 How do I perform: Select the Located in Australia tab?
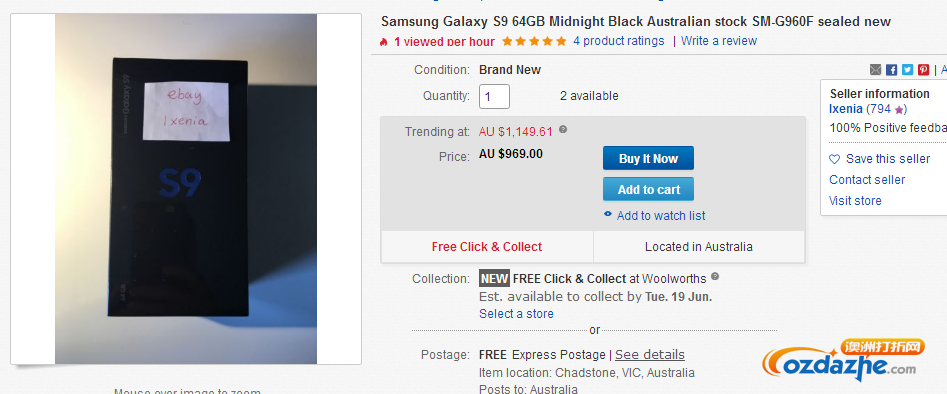click(x=699, y=247)
